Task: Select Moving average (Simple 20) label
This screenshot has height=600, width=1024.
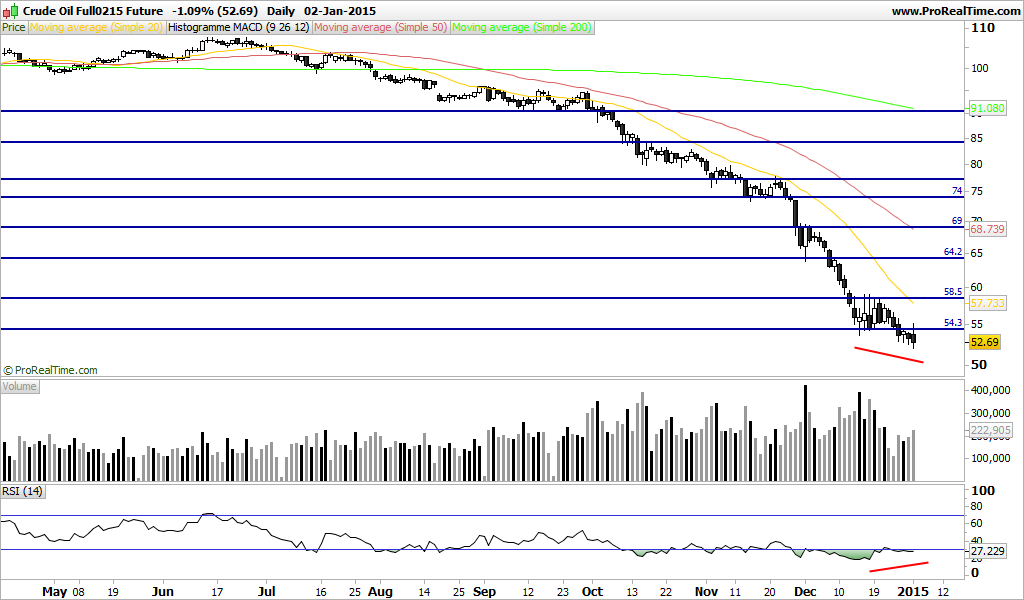Action: (97, 27)
